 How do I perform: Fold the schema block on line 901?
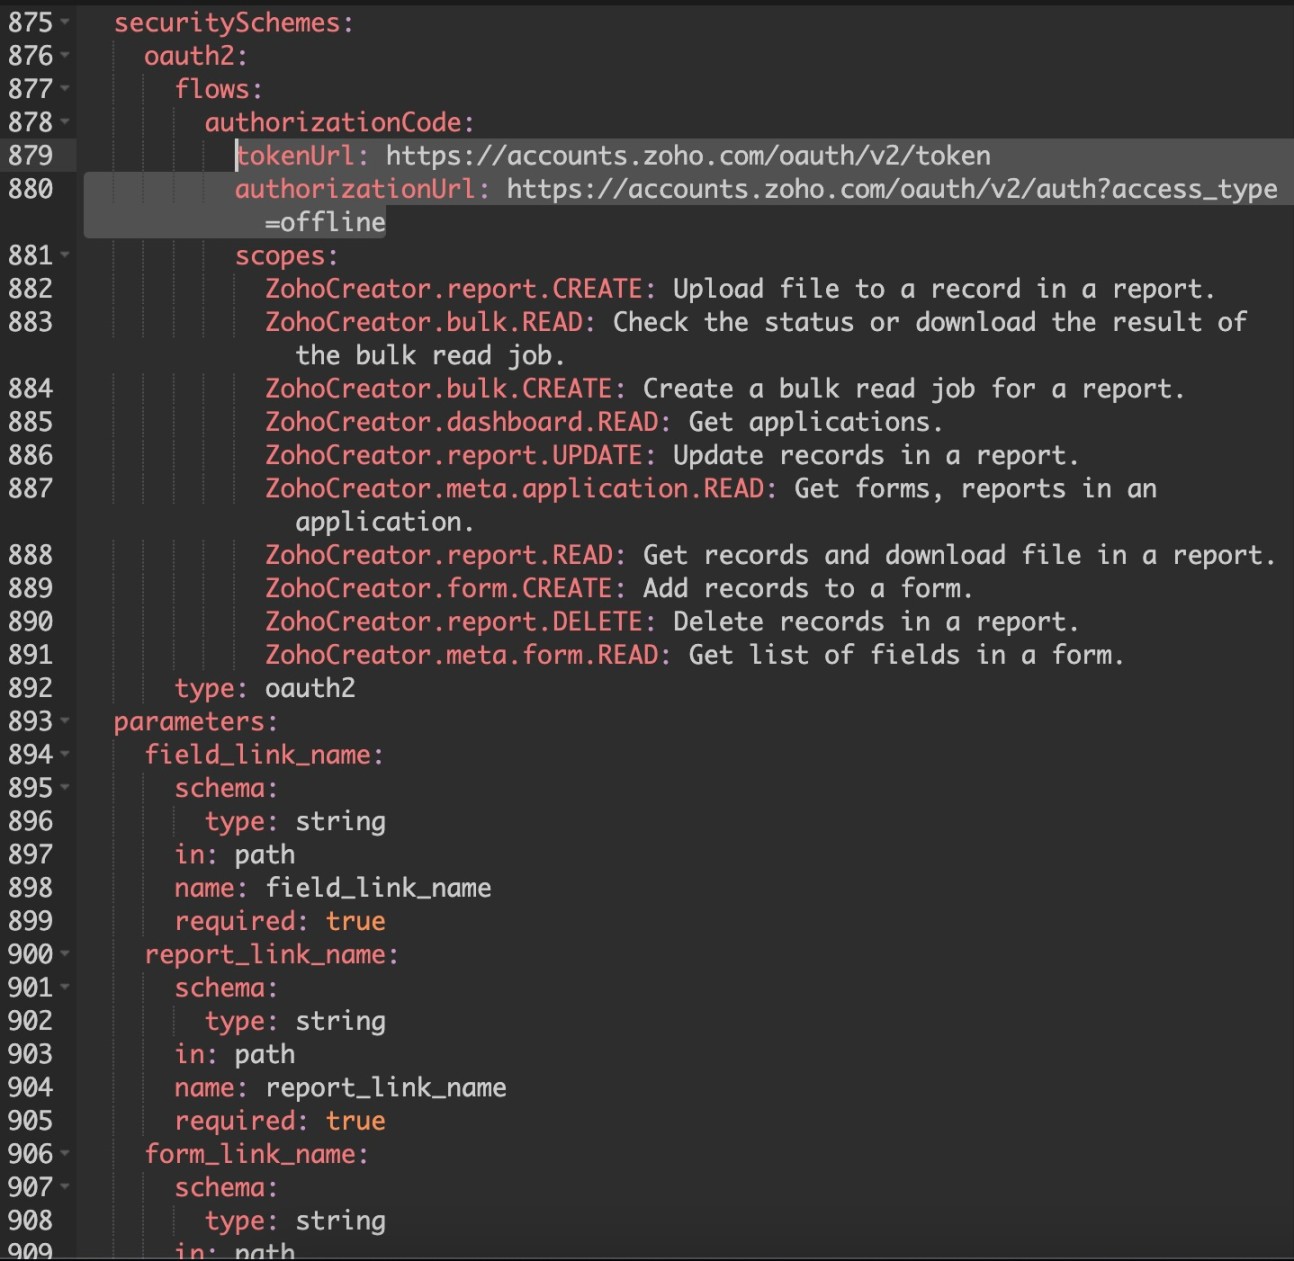[65, 986]
